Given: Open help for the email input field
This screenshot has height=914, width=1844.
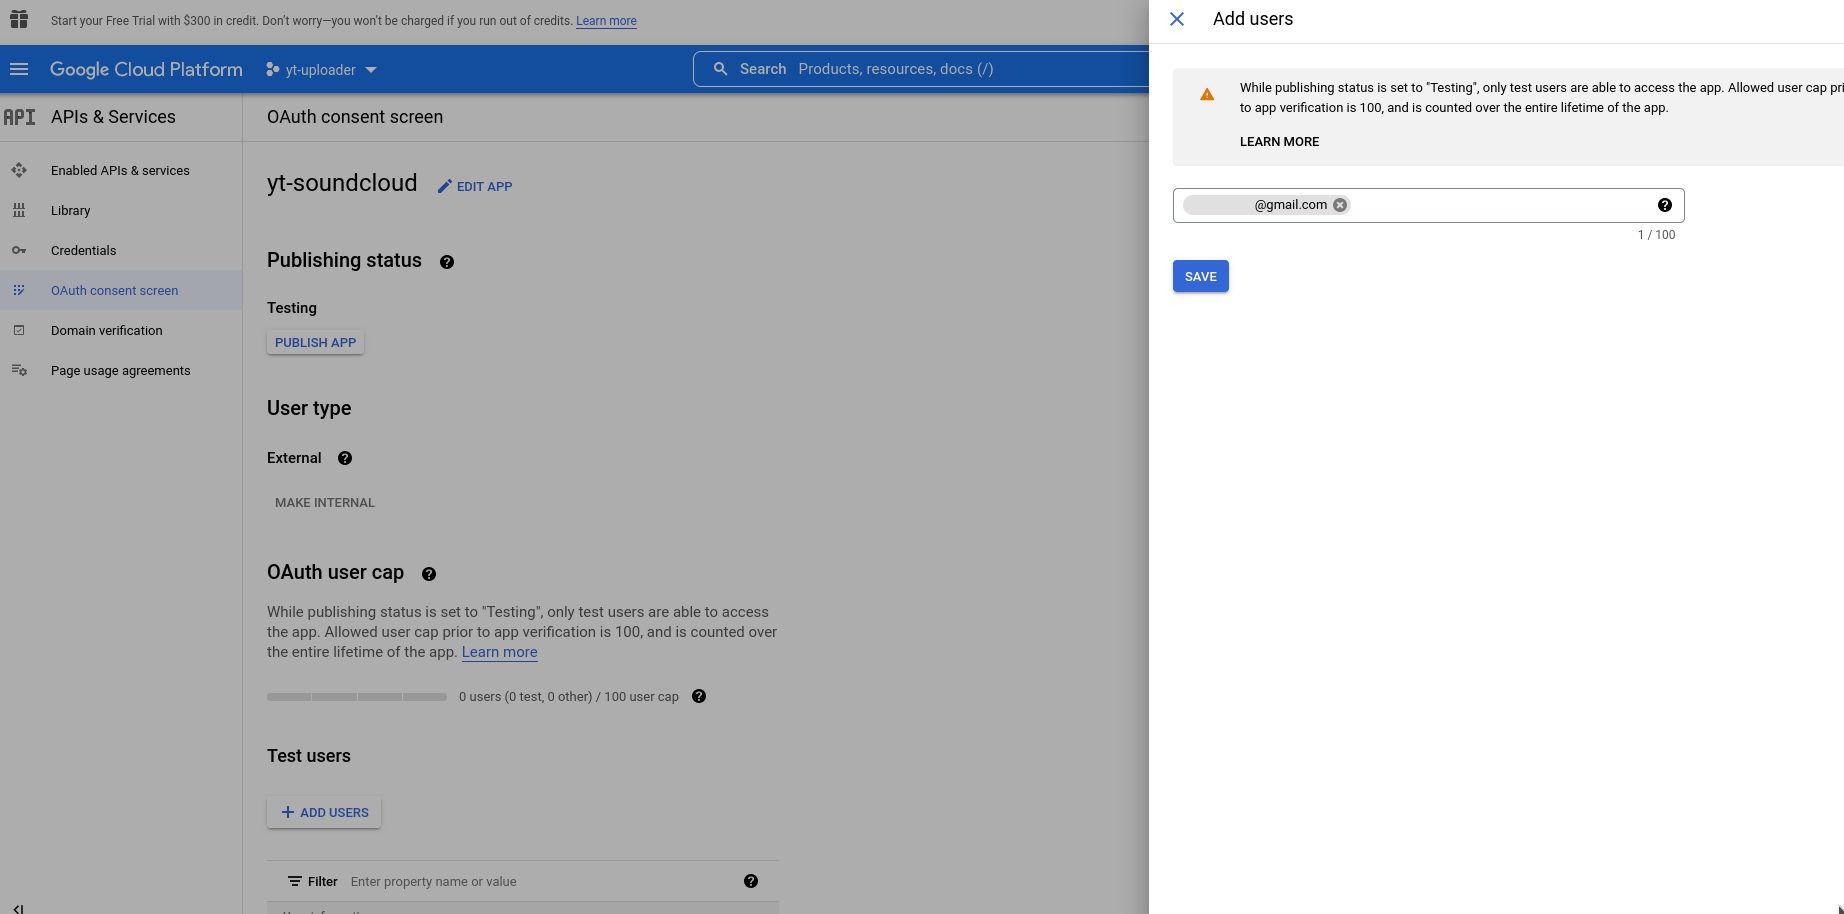Looking at the screenshot, I should 1664,205.
